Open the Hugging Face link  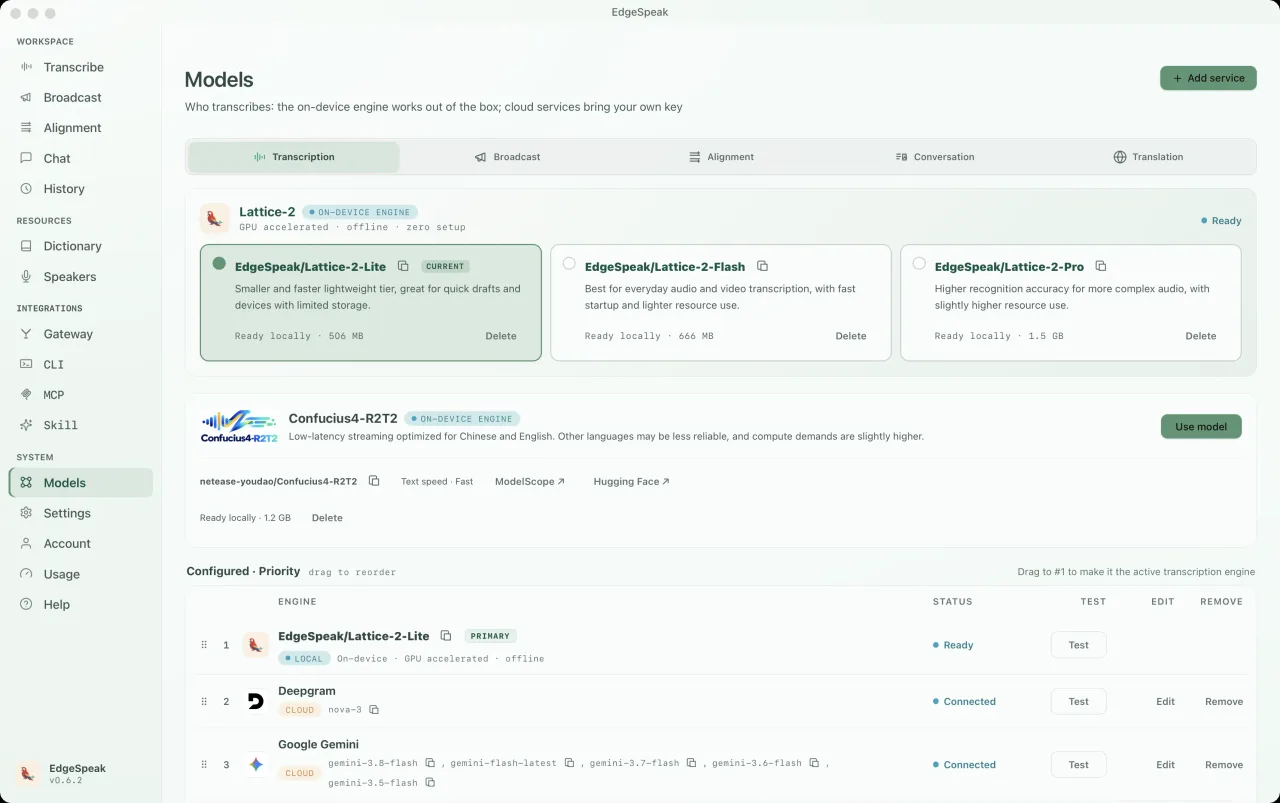tap(631, 482)
